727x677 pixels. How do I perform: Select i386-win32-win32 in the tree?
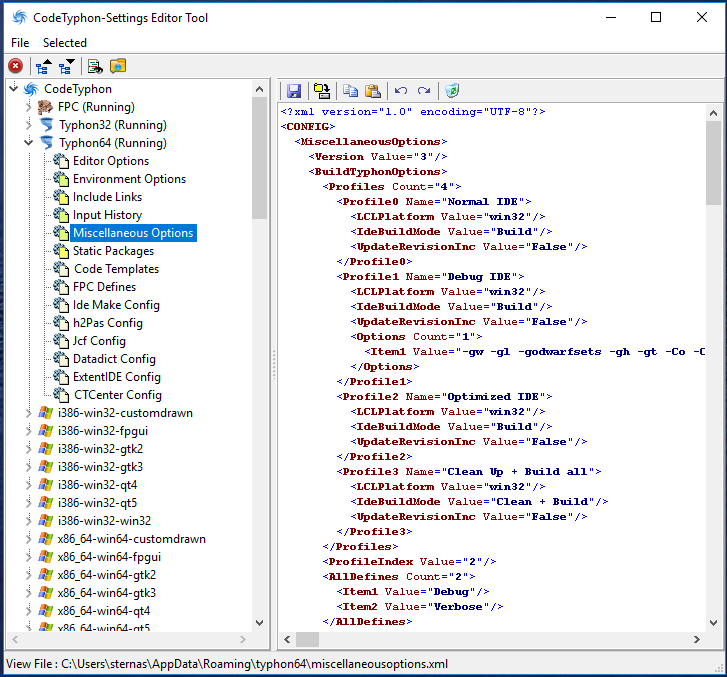pos(104,521)
